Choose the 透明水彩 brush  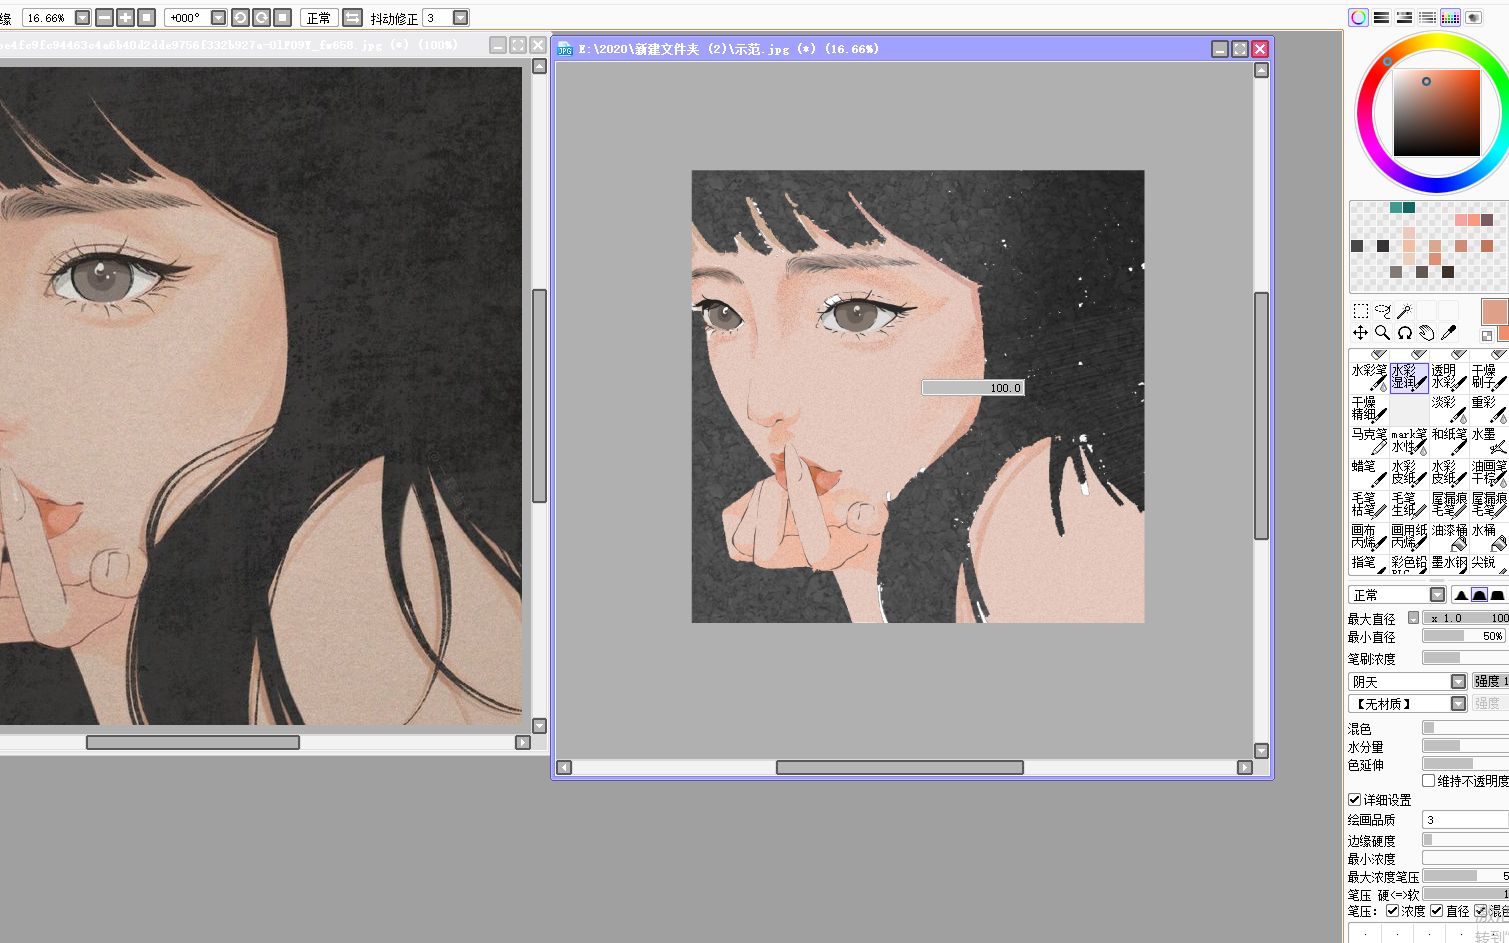(x=1449, y=377)
